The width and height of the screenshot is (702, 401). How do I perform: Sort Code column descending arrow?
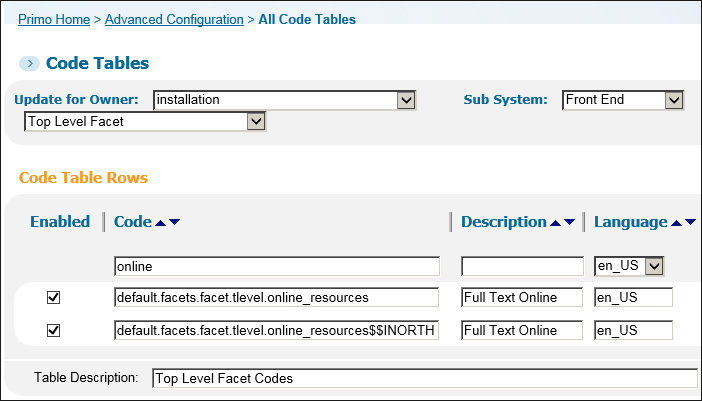point(174,222)
